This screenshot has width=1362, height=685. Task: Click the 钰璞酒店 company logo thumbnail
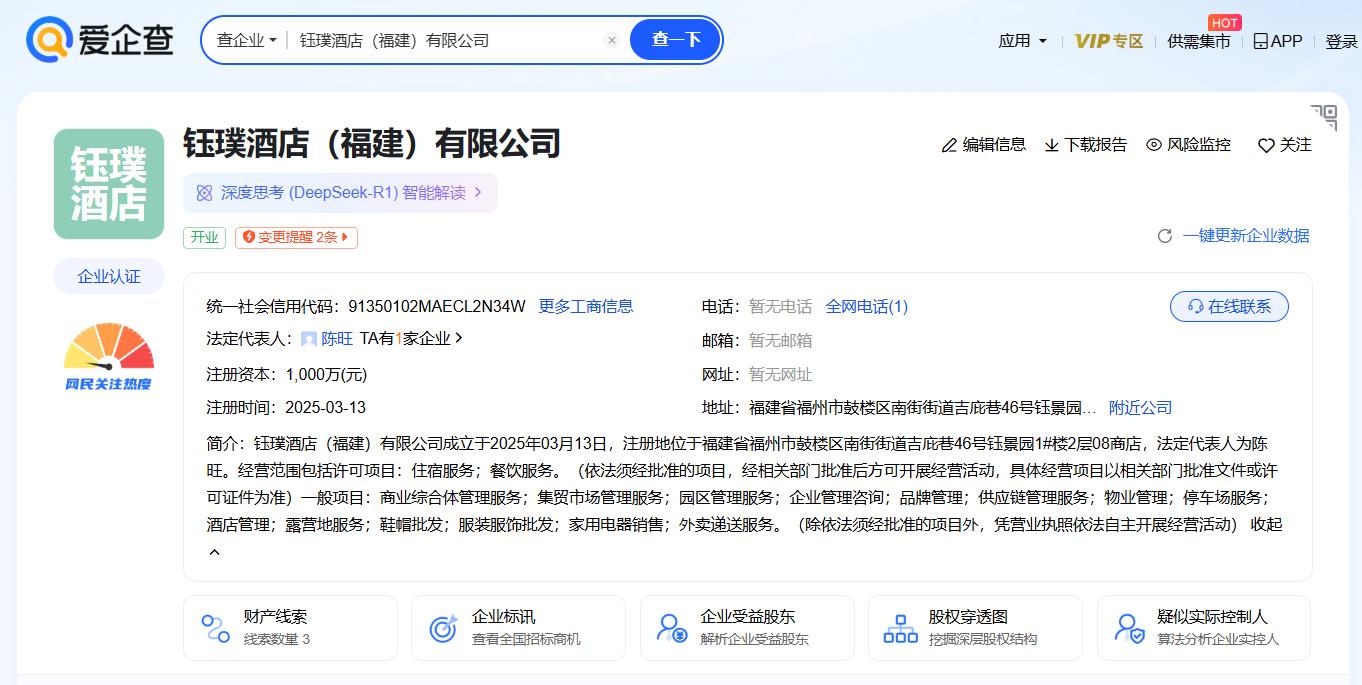point(109,184)
